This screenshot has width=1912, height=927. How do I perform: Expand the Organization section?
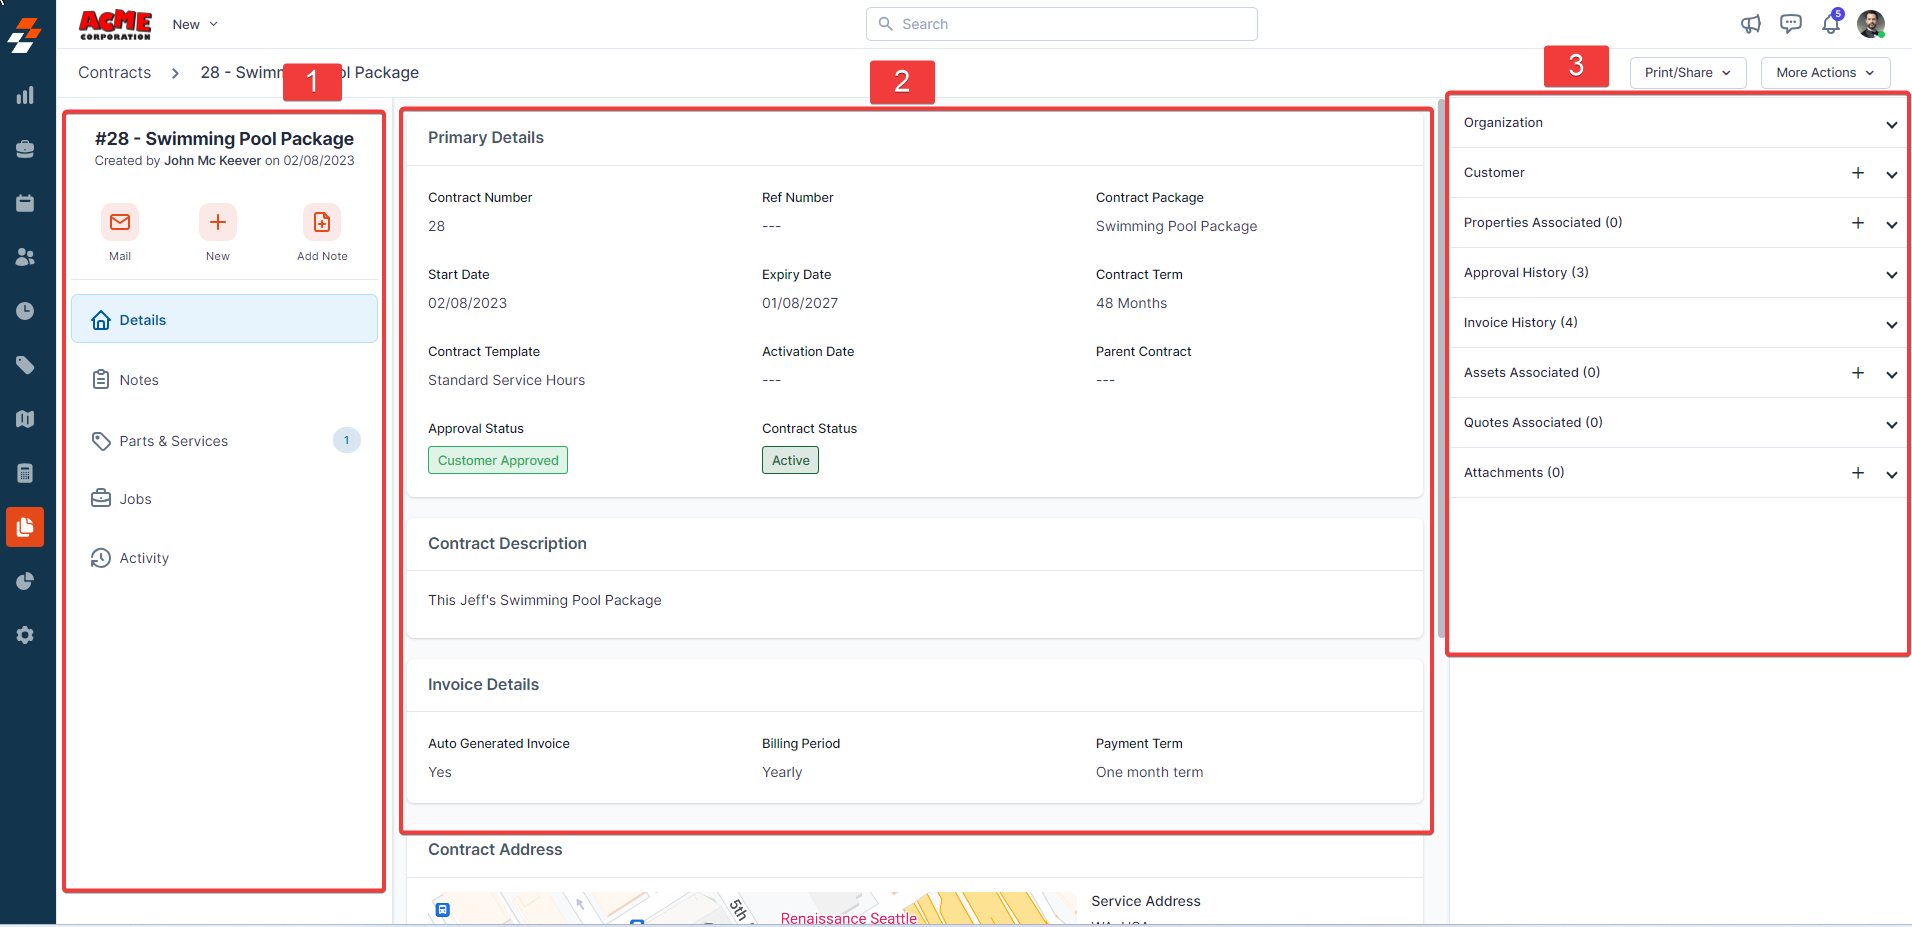[x=1891, y=124]
